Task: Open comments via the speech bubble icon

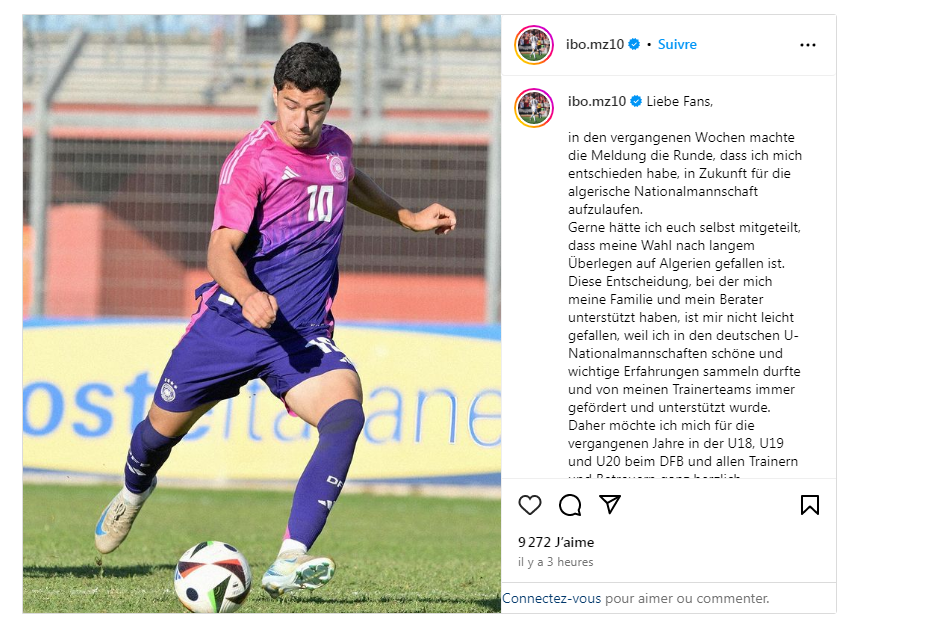Action: [x=570, y=505]
